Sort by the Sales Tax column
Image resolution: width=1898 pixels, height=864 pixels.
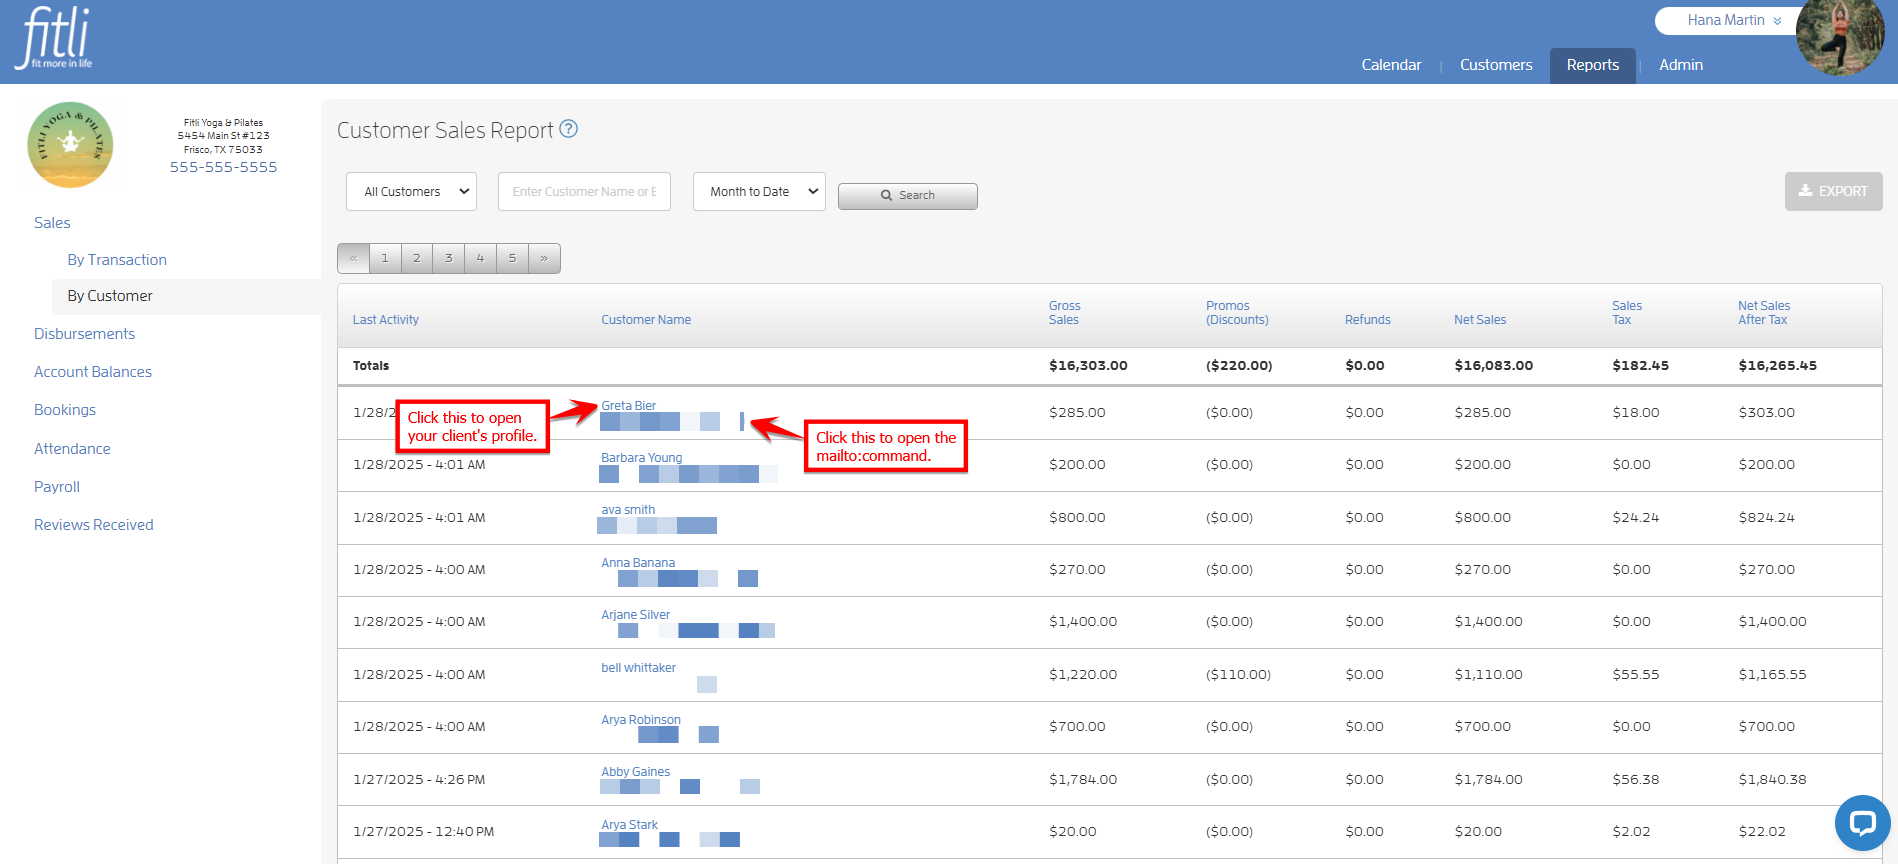coord(1626,313)
